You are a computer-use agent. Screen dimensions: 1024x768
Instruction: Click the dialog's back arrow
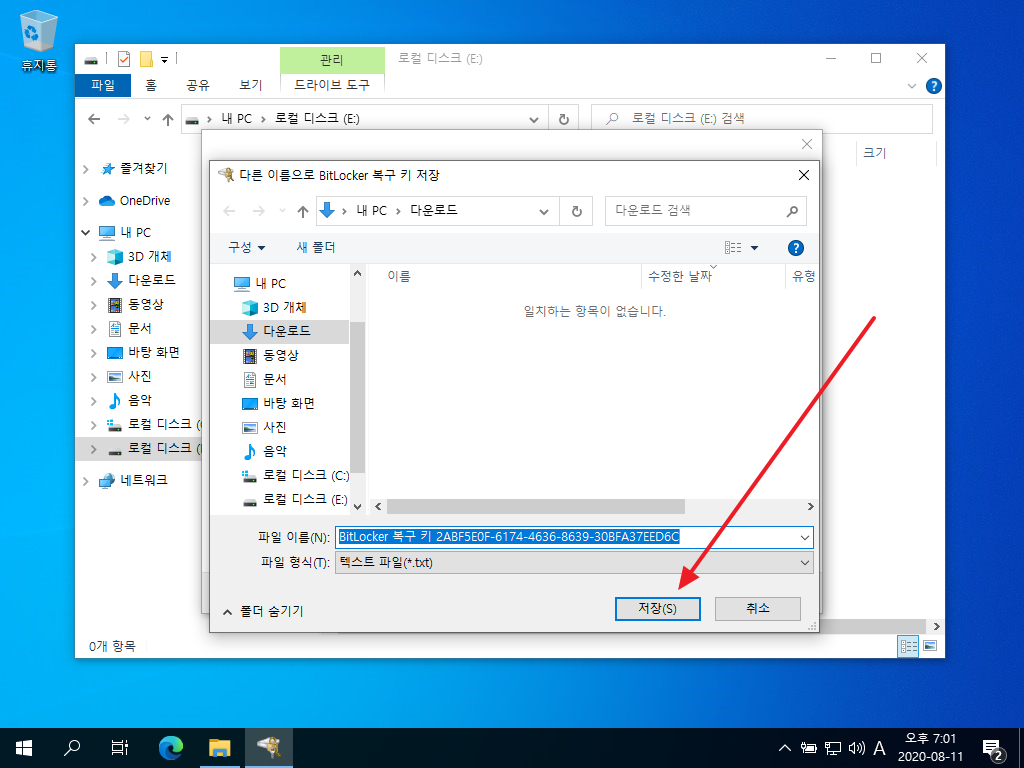(229, 211)
